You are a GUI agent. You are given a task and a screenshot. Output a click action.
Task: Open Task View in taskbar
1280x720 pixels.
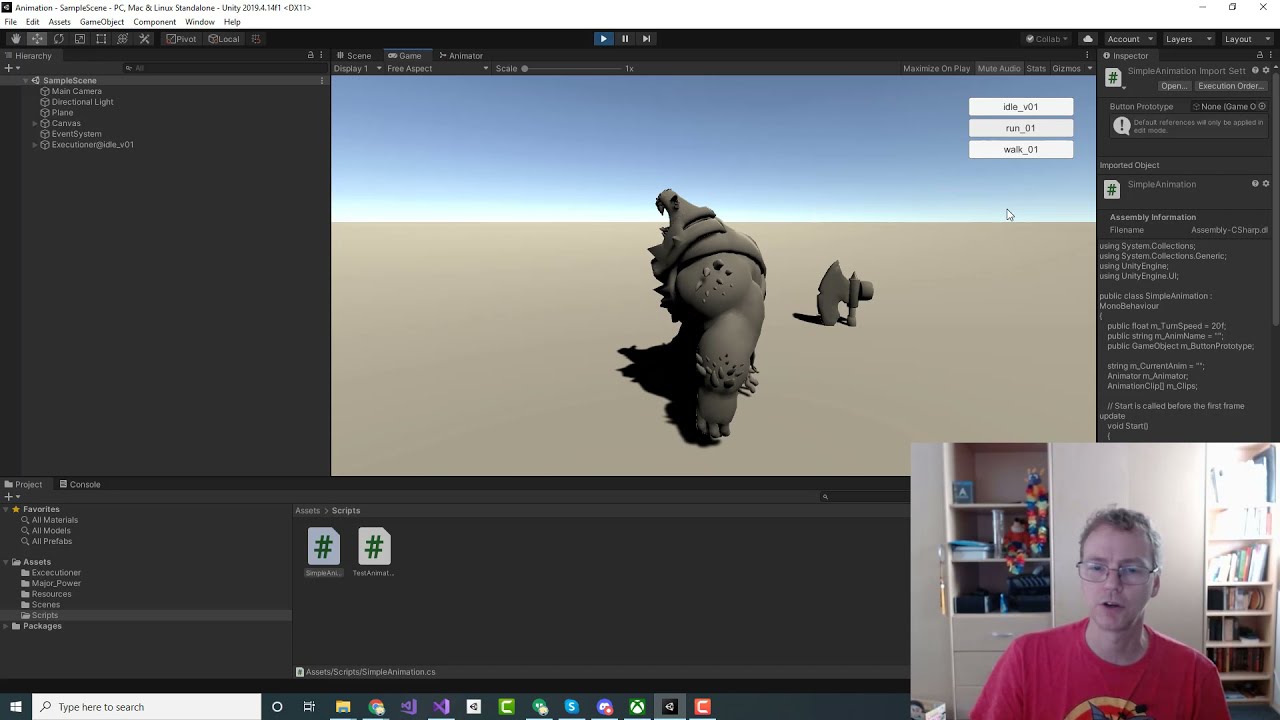pos(309,707)
